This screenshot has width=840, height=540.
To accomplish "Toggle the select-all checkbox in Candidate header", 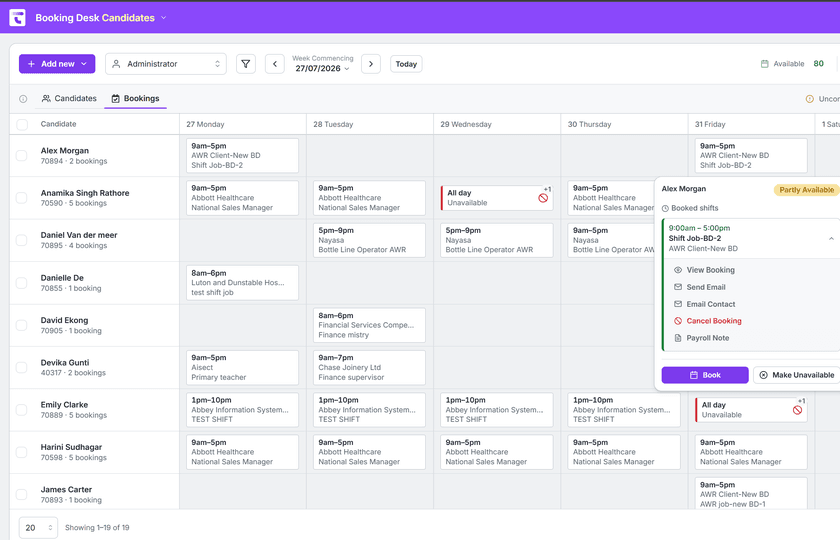I will pos(22,124).
